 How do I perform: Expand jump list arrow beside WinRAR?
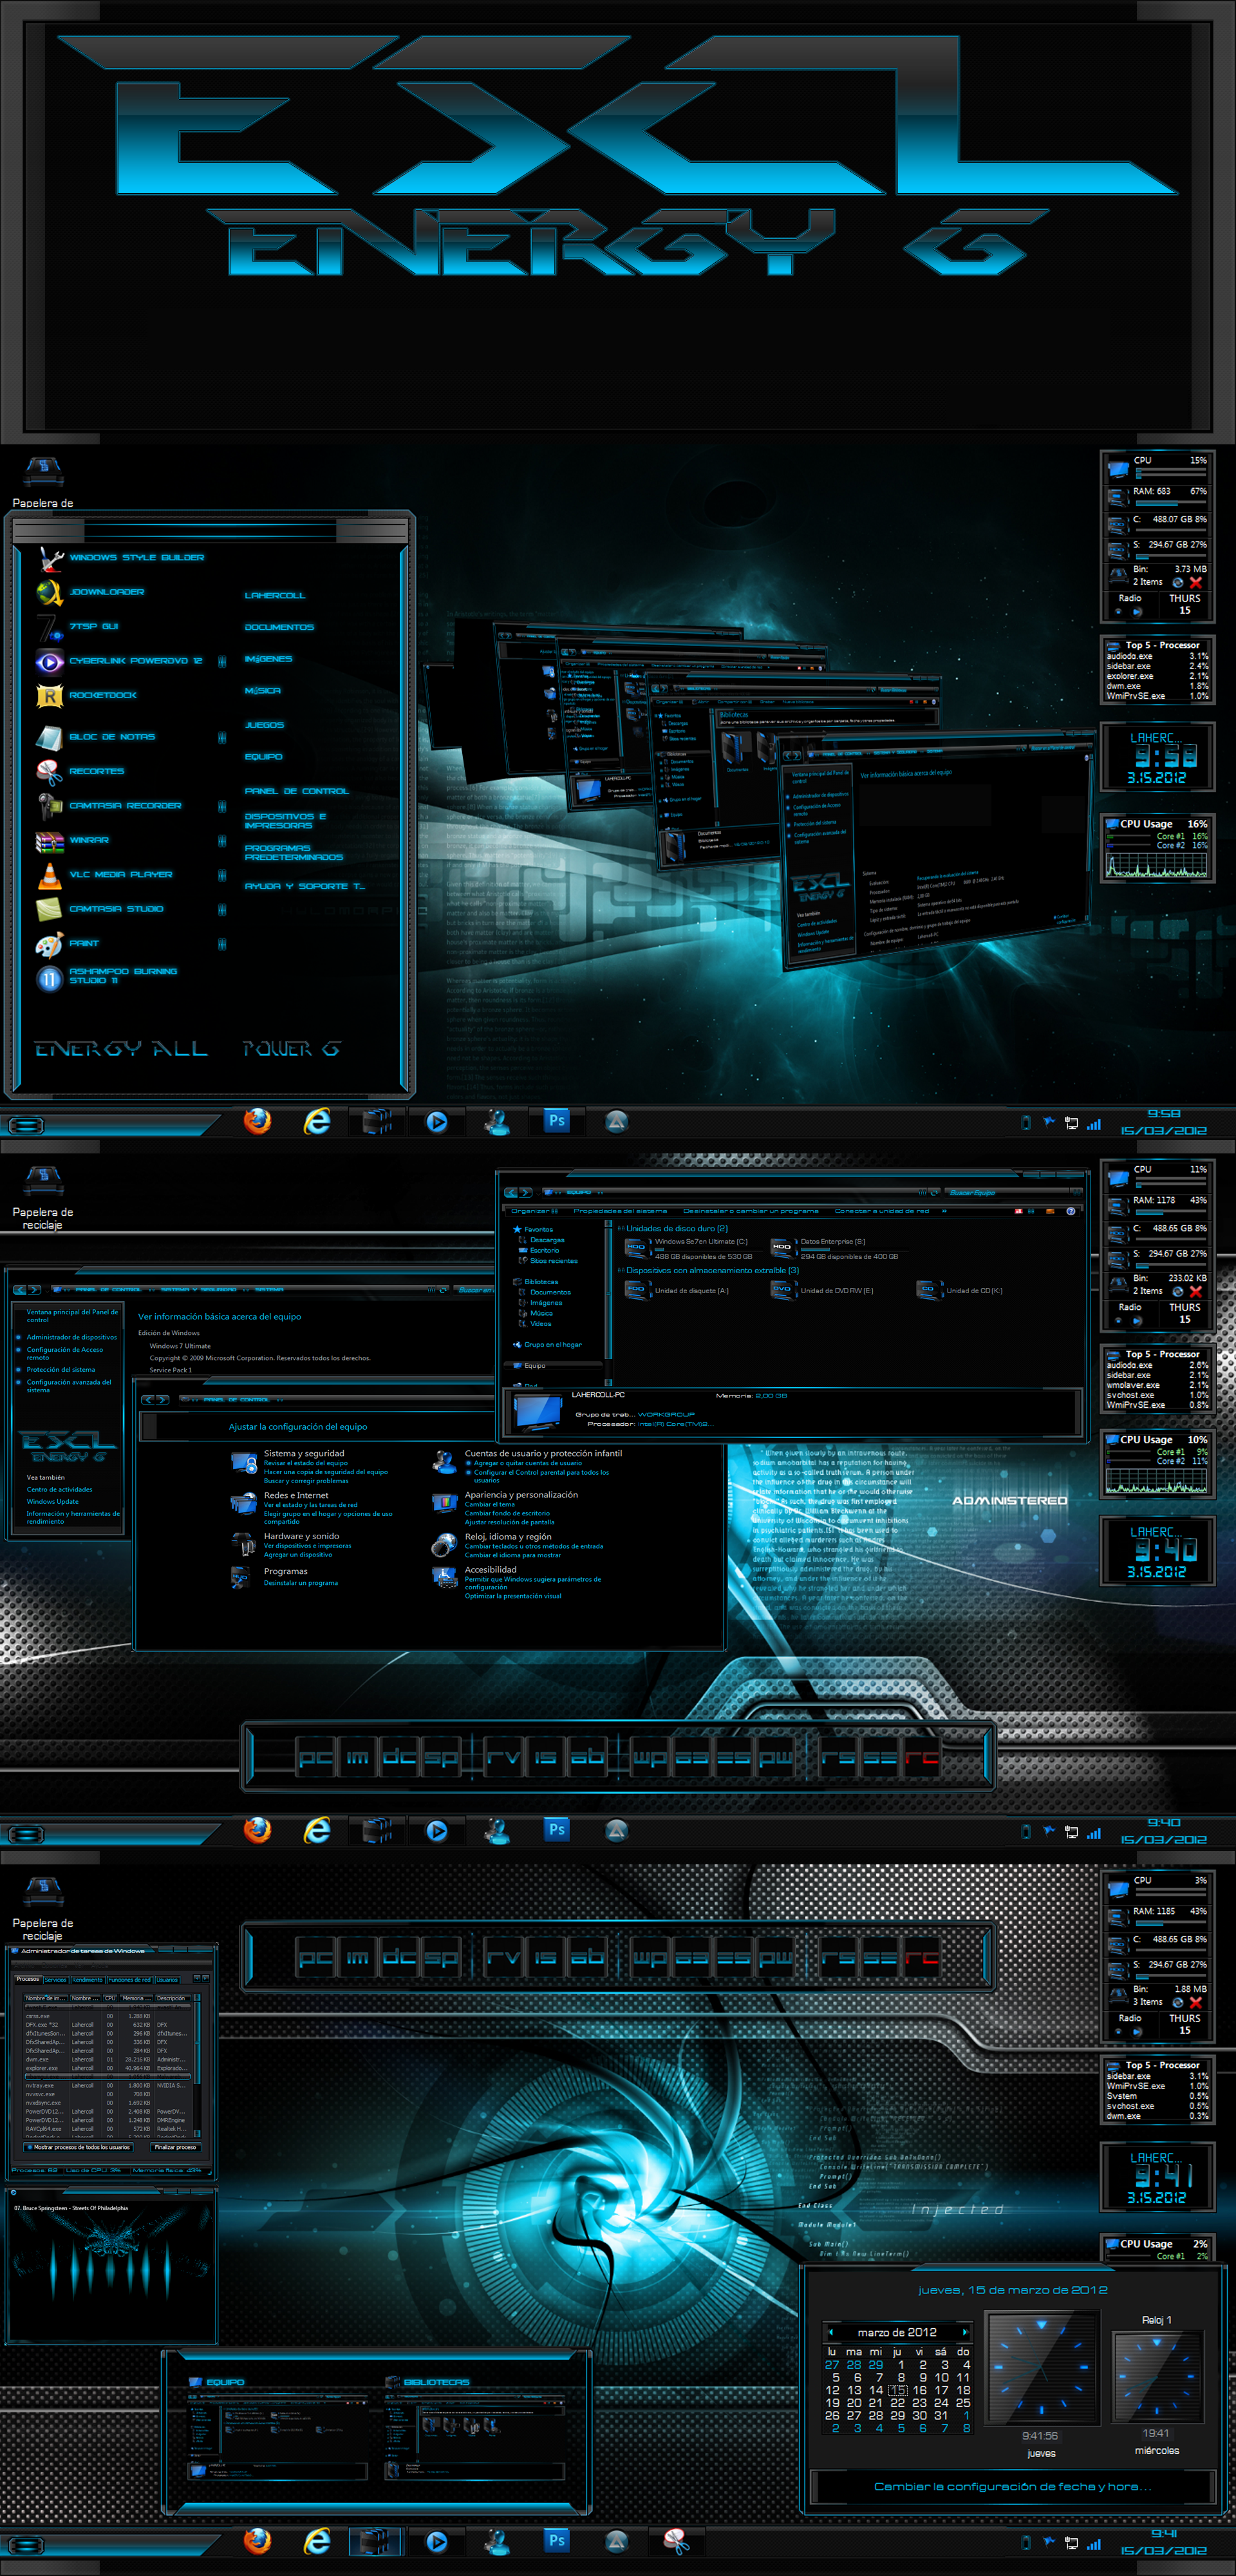[222, 841]
